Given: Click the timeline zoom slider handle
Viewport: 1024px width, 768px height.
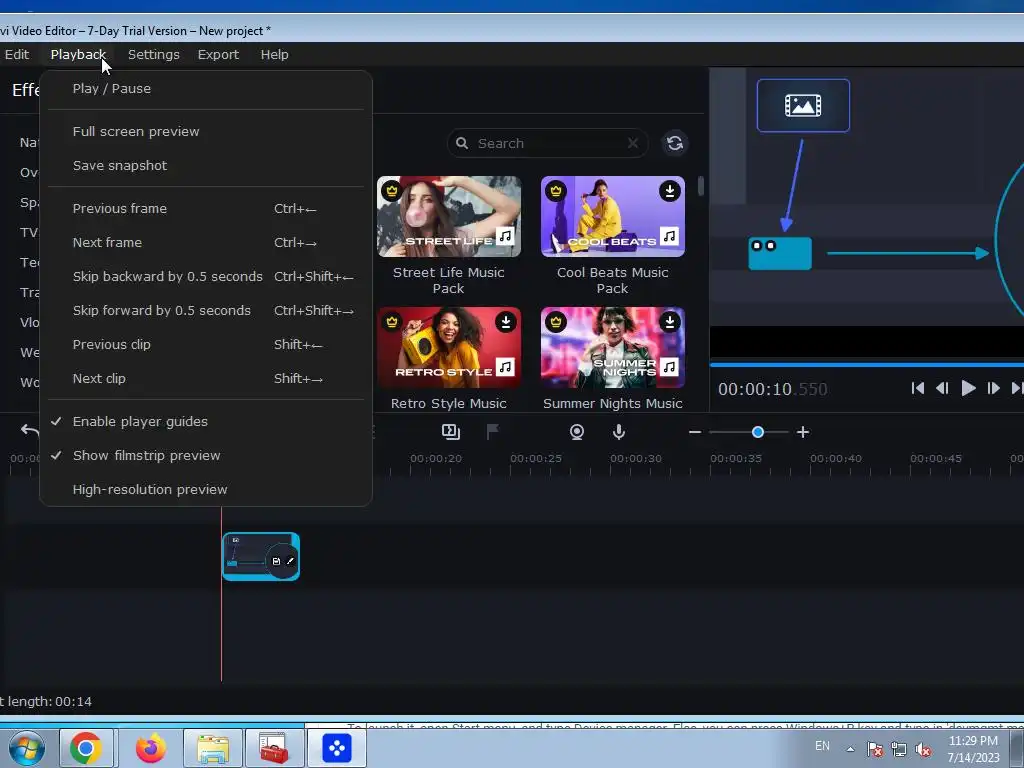Looking at the screenshot, I should click(758, 432).
